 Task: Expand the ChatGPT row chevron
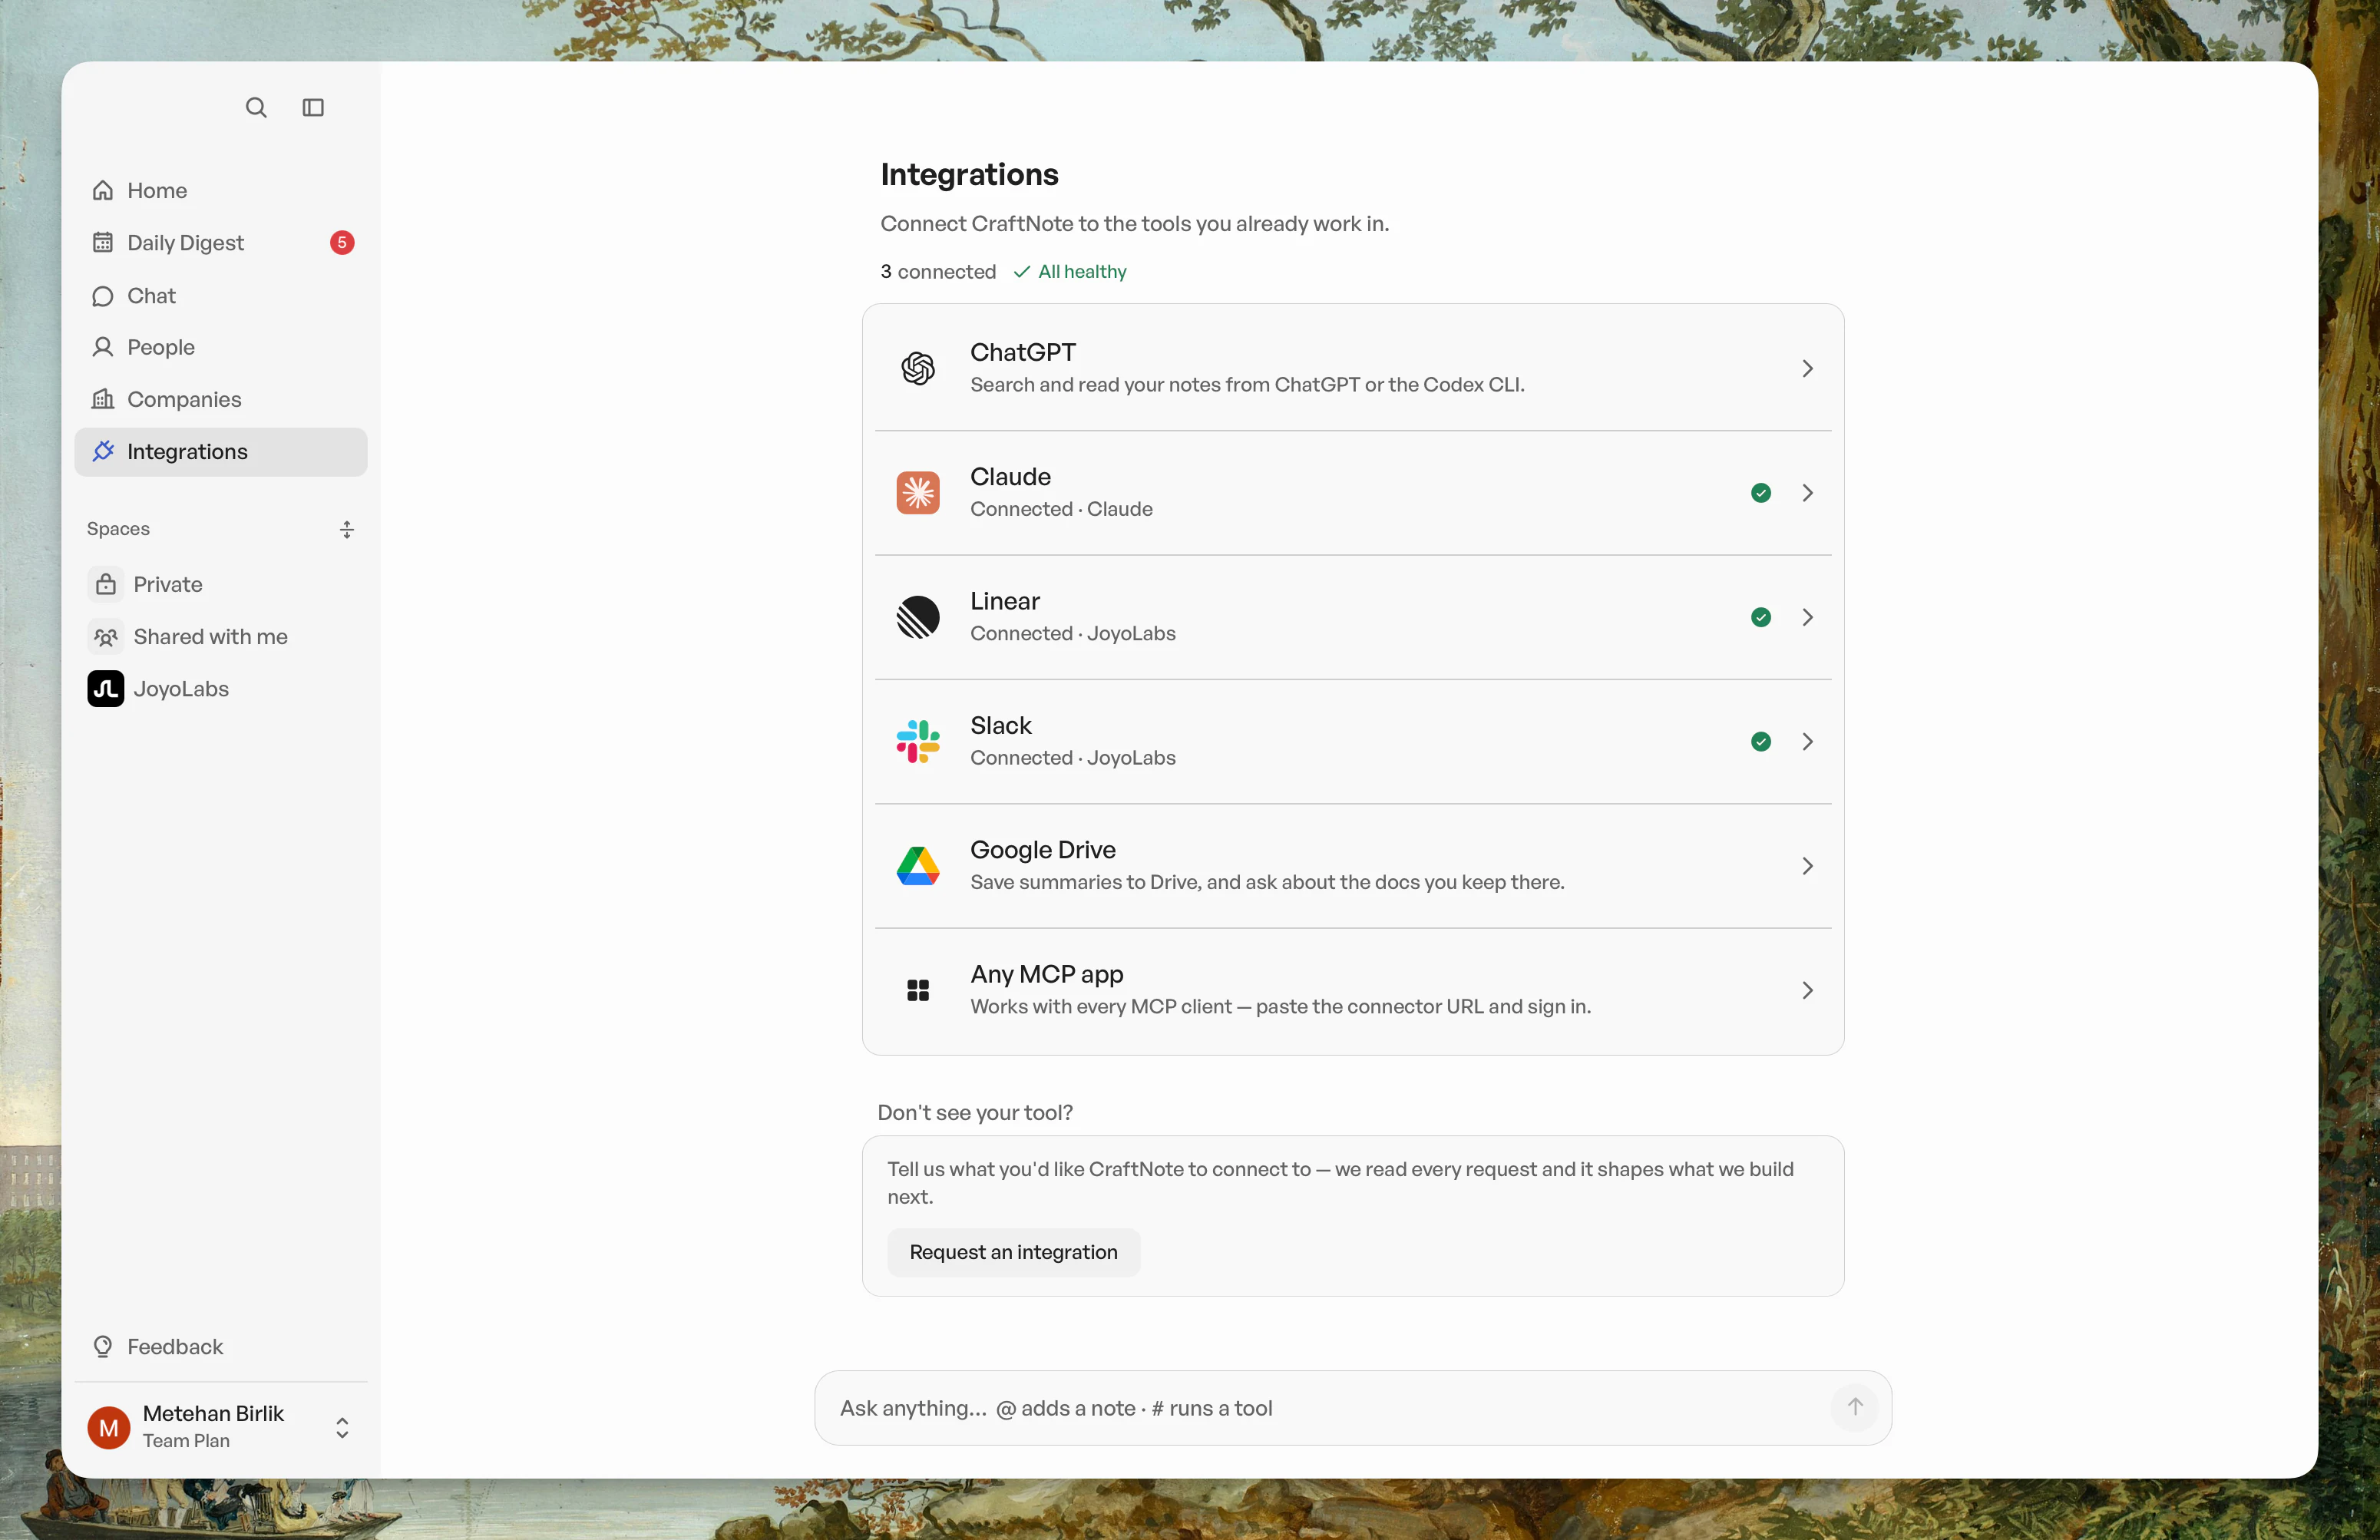(1807, 368)
